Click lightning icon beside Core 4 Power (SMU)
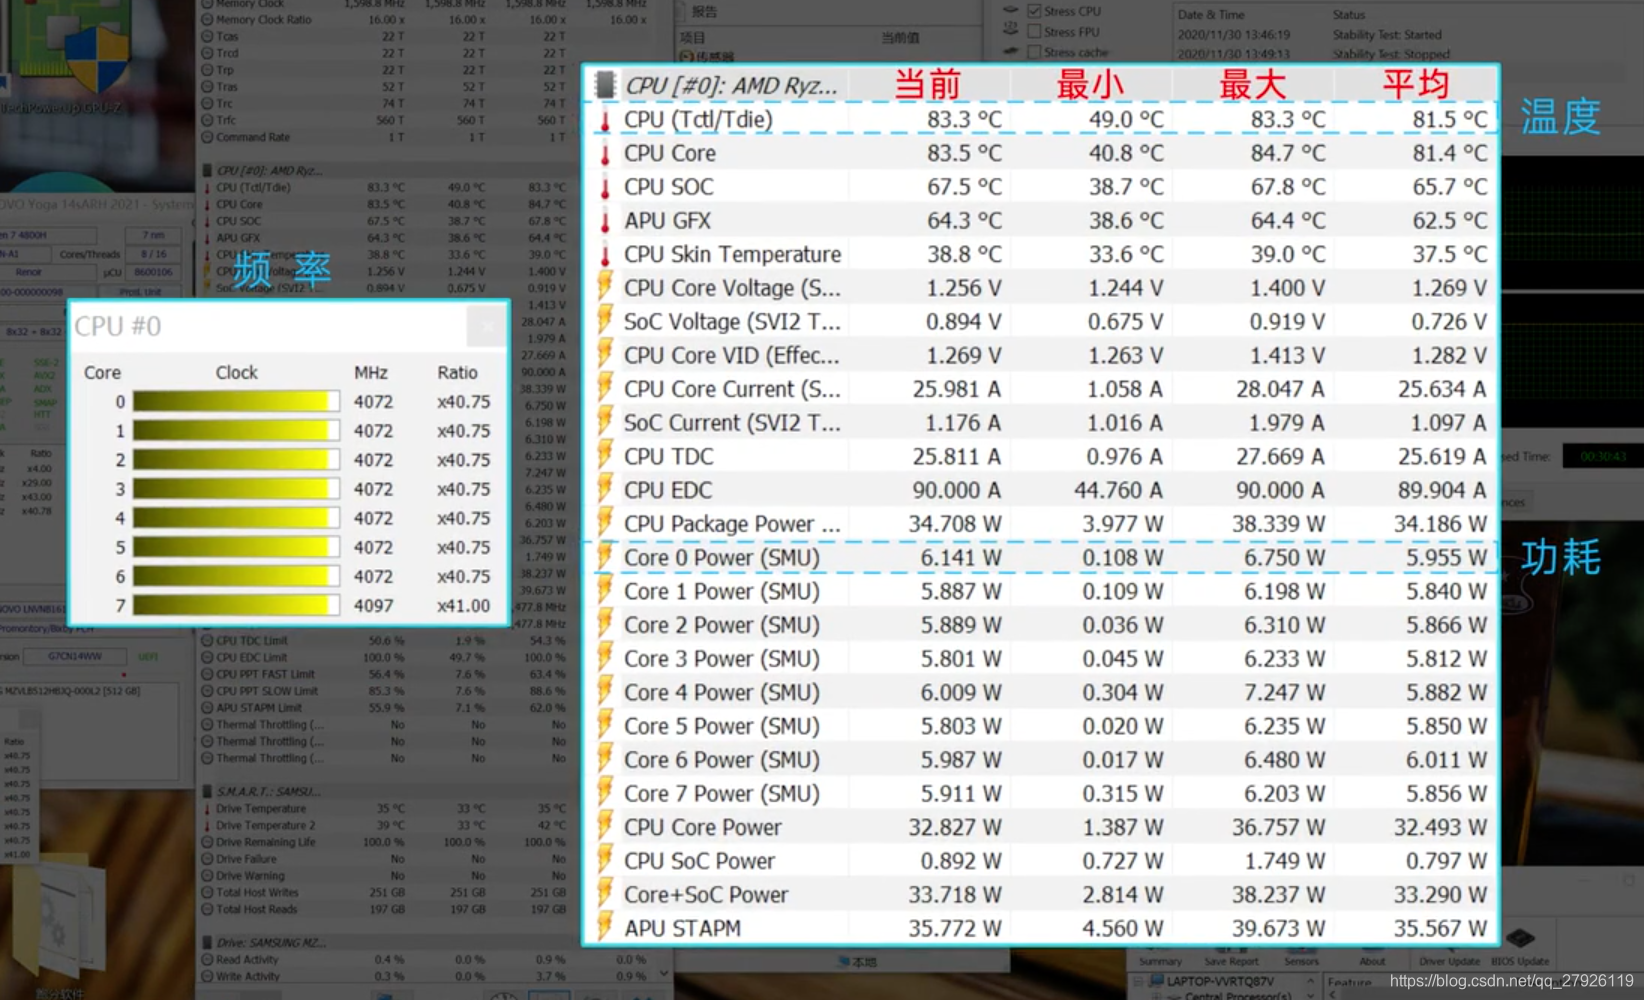The image size is (1644, 1000). click(x=605, y=692)
